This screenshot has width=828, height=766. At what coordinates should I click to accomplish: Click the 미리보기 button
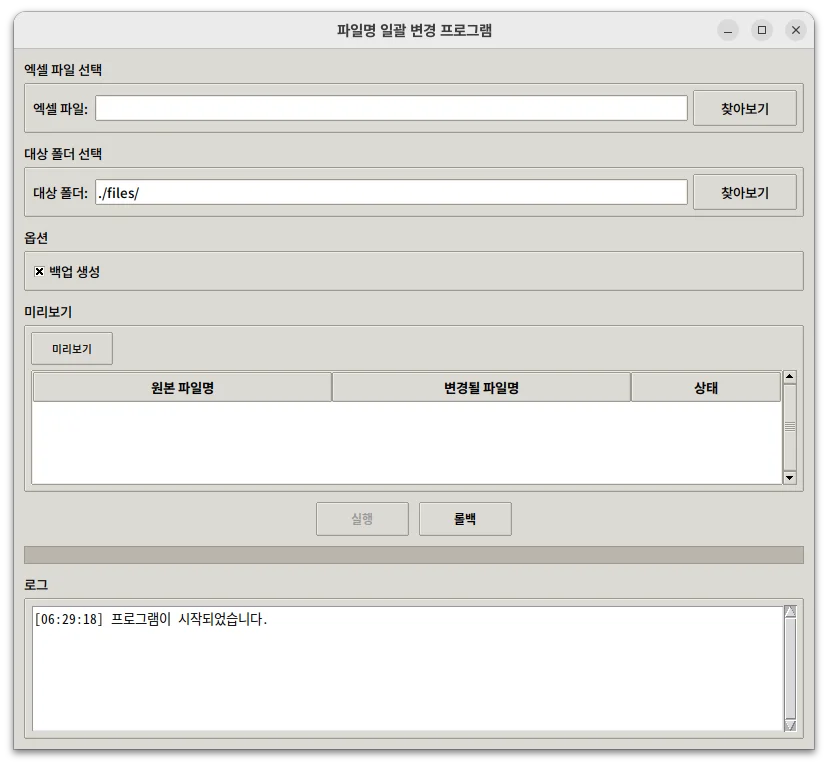[72, 348]
